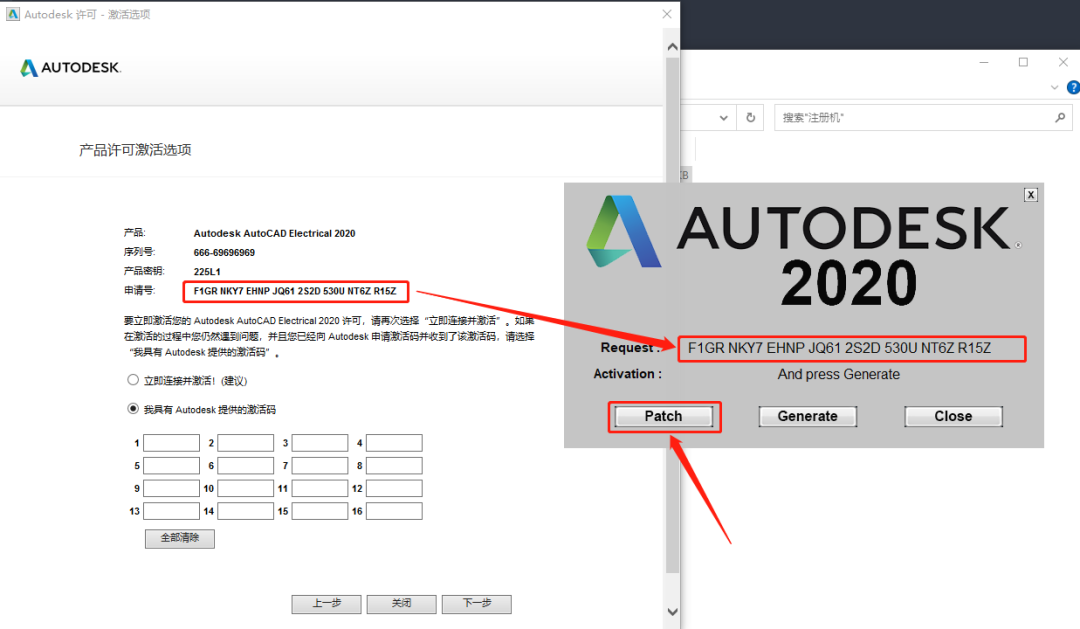The image size is (1080, 629).
Task: Click activation code field 5
Action: tap(172, 466)
